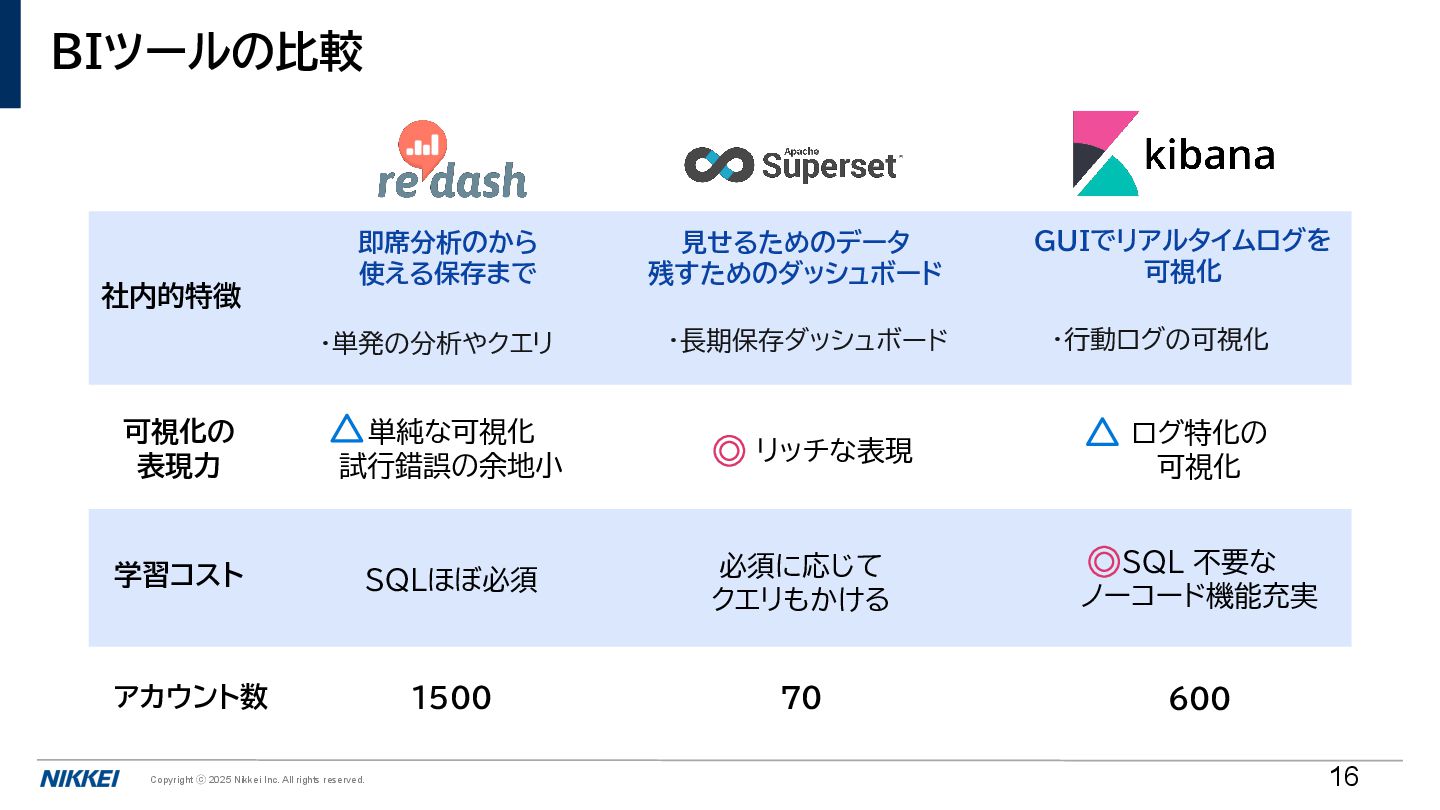This screenshot has width=1440, height=810.
Task: Click the blue triangle beside ログ特化の可視化
Action: (x=1102, y=433)
